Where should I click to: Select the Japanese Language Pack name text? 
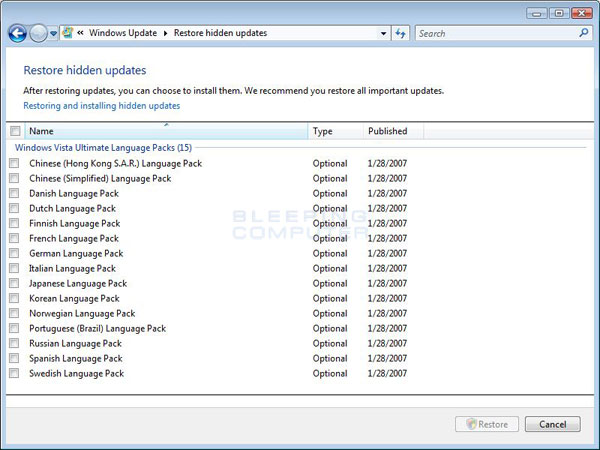point(78,284)
